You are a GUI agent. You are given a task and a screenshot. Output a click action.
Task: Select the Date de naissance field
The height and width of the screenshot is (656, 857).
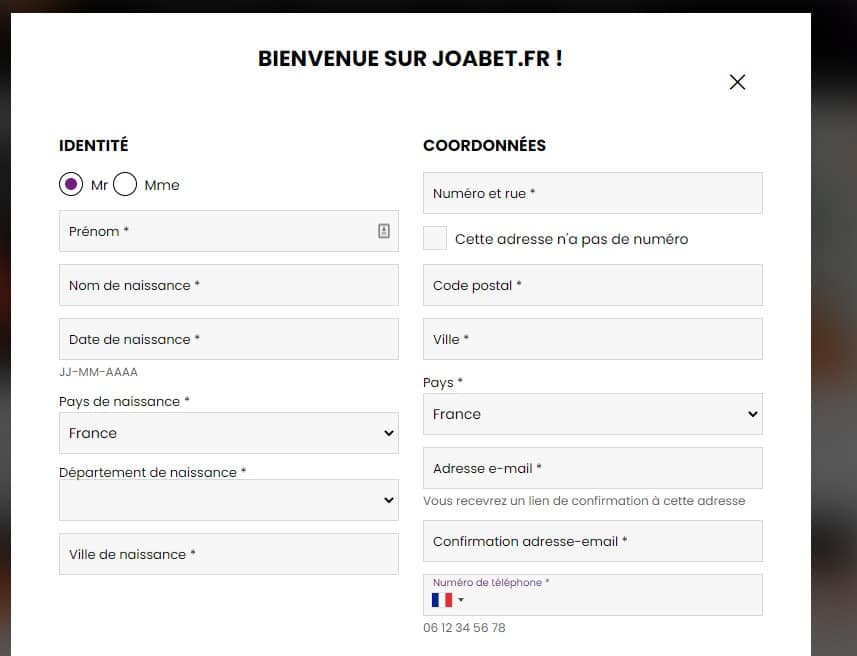229,339
